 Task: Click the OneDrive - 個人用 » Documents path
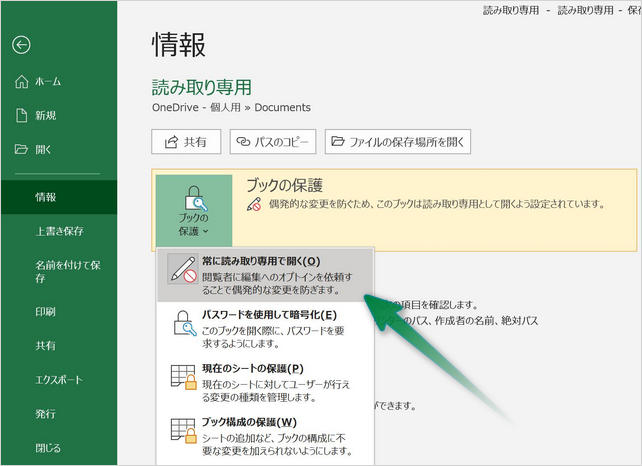231,107
